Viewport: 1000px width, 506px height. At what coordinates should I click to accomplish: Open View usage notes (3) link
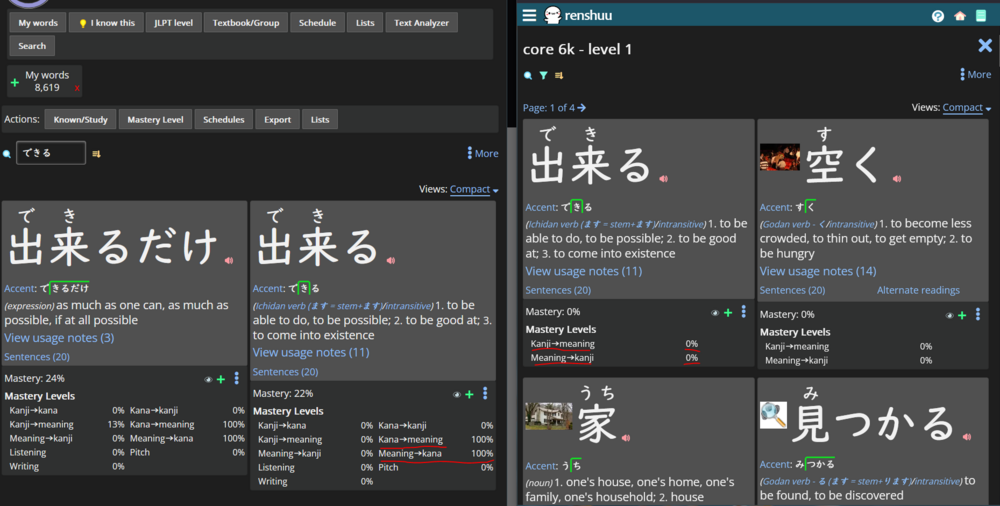pos(59,338)
